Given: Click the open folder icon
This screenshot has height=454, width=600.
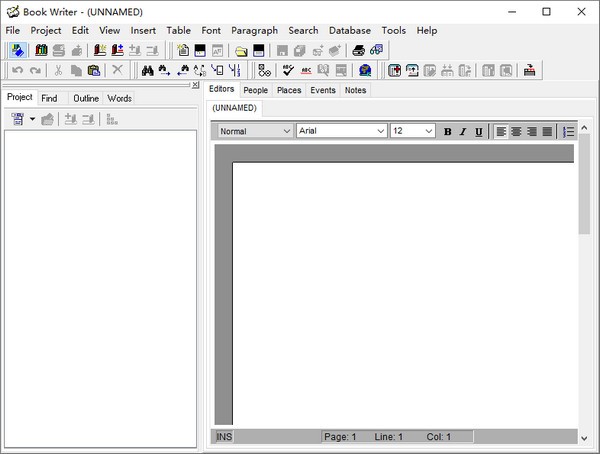Looking at the screenshot, I should 241,50.
